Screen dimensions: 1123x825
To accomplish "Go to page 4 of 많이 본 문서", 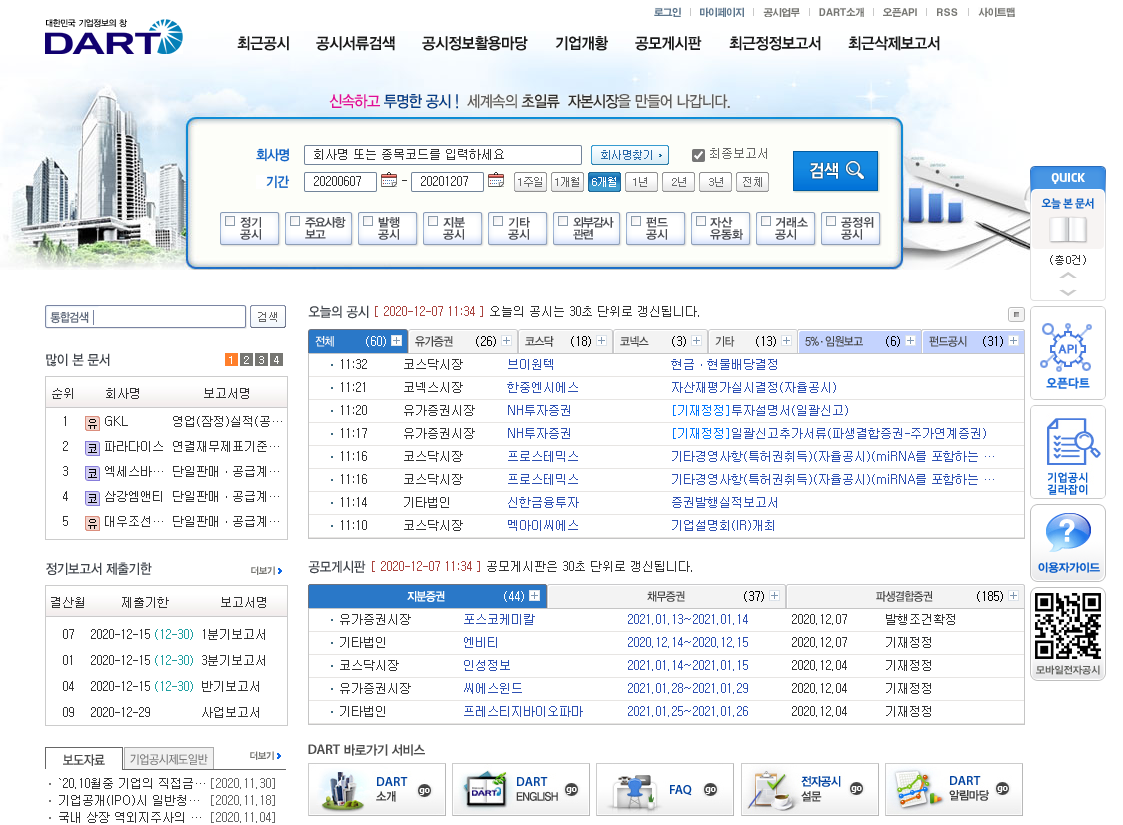I will 276,360.
